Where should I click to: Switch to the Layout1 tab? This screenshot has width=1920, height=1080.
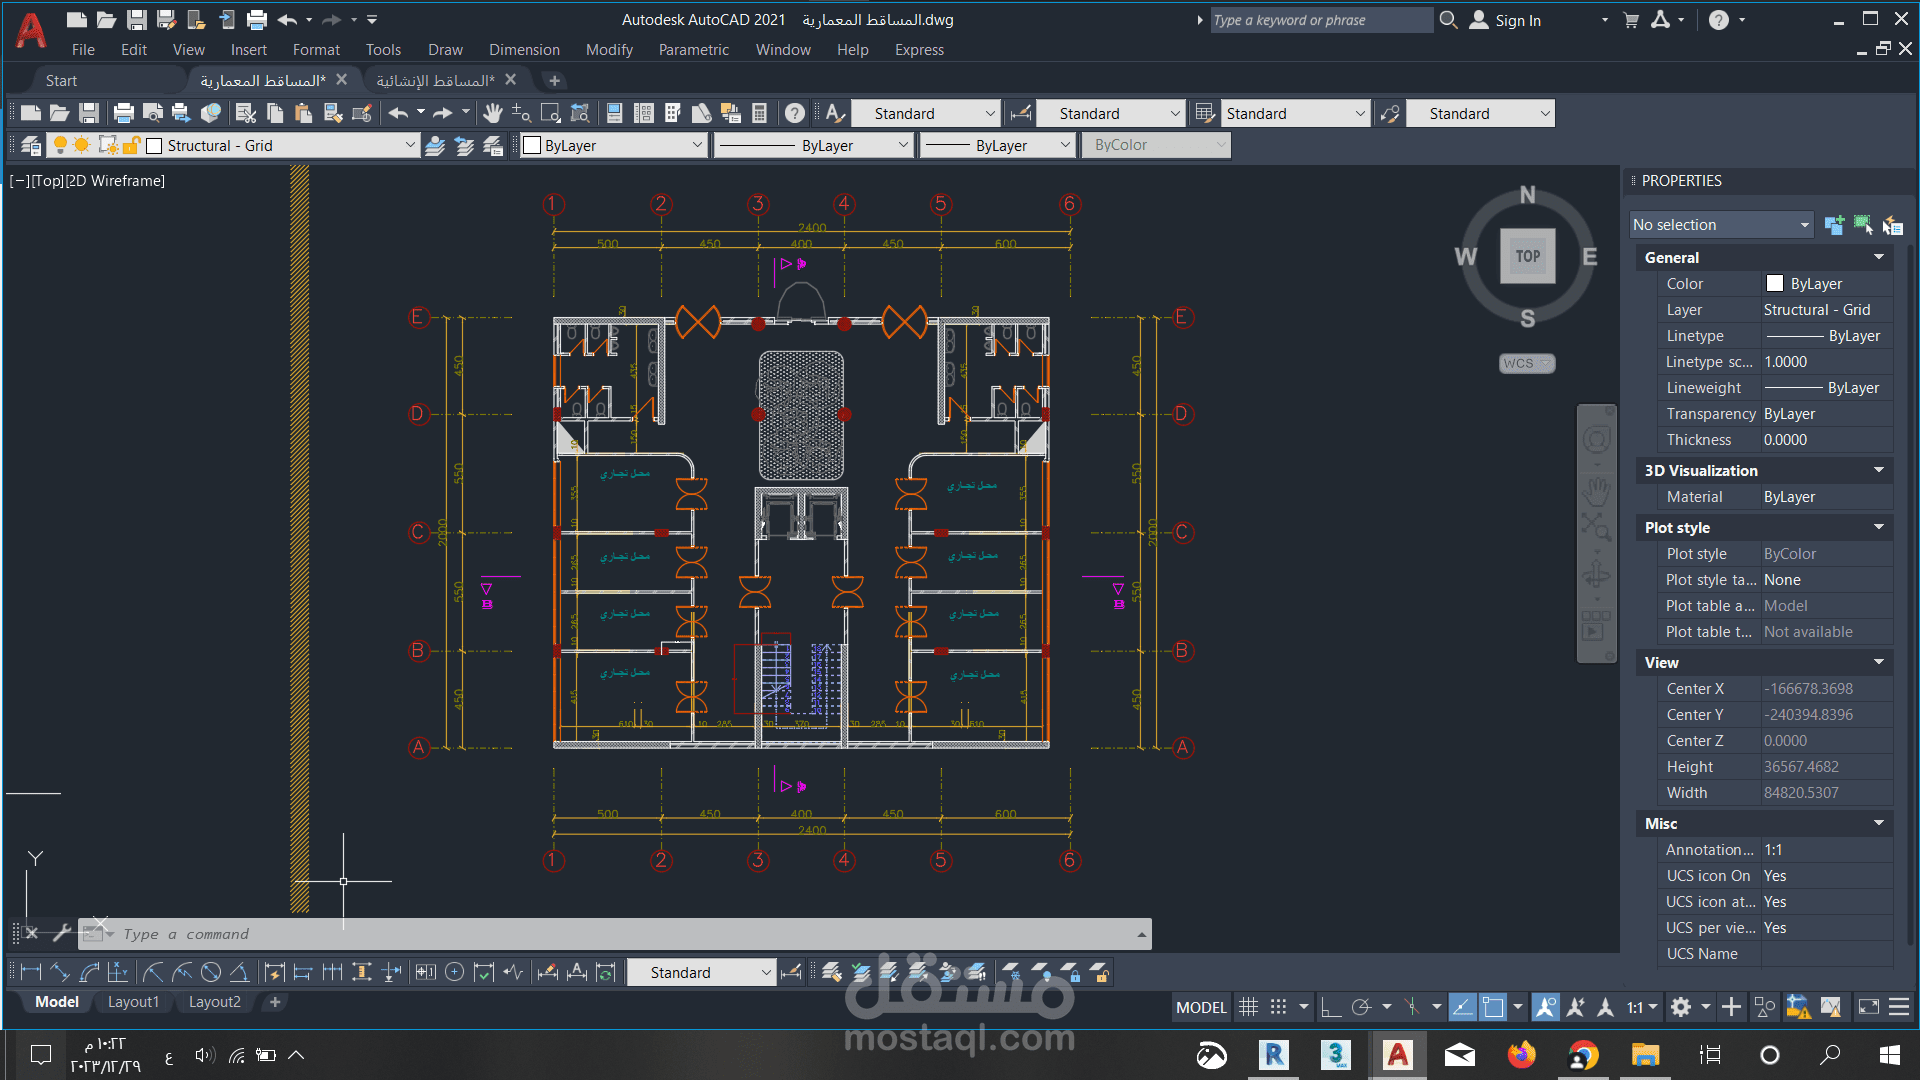click(x=133, y=1002)
